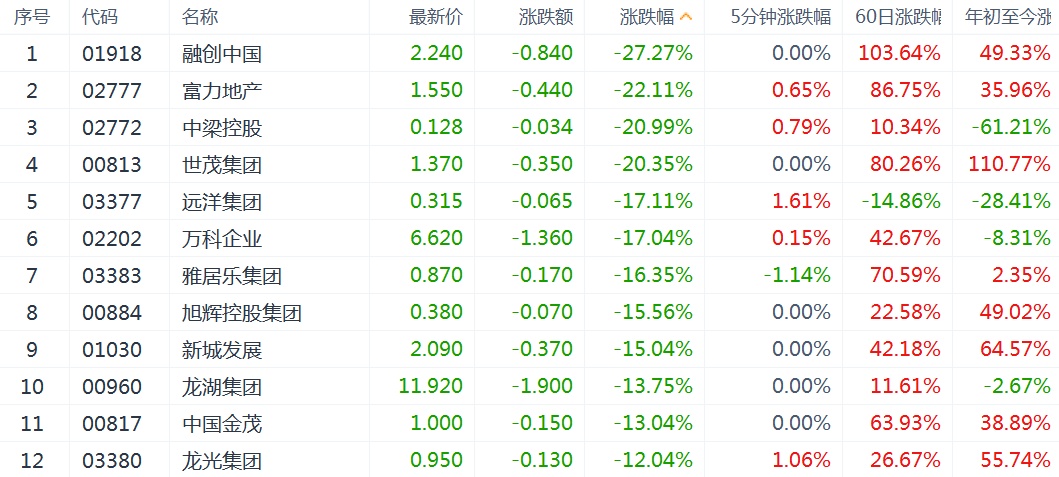Open 旭辉控股集团 stock details
The width and height of the screenshot is (1059, 477).
(x=242, y=313)
